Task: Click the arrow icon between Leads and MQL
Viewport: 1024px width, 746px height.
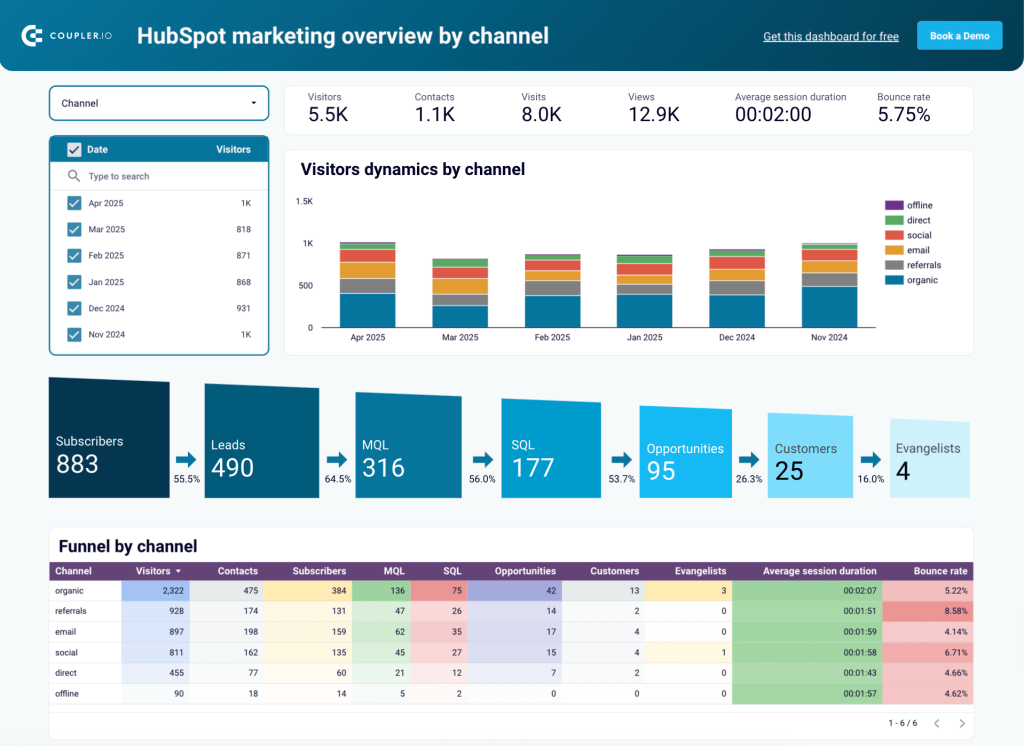Action: coord(337,459)
